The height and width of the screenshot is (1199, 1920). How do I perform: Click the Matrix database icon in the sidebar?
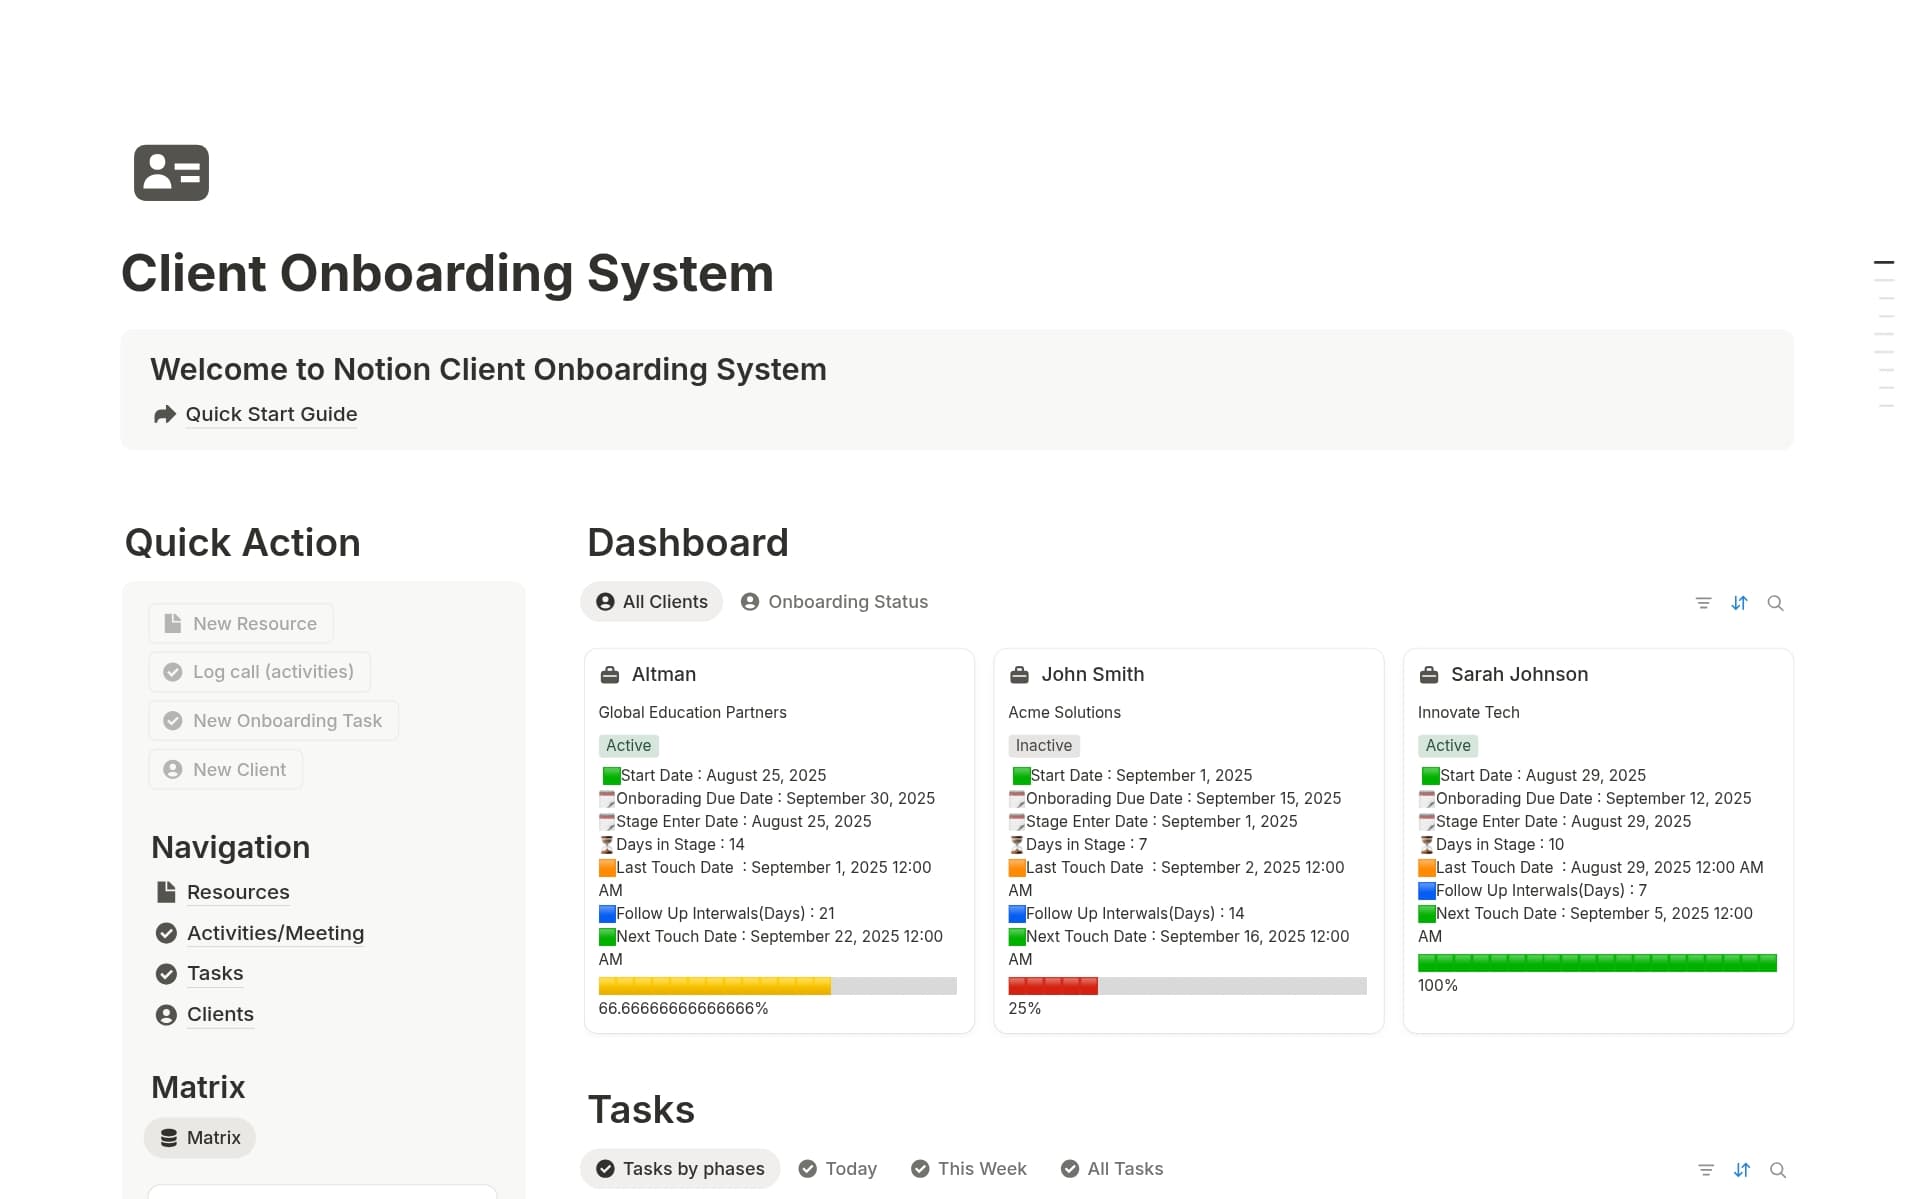click(x=167, y=1137)
